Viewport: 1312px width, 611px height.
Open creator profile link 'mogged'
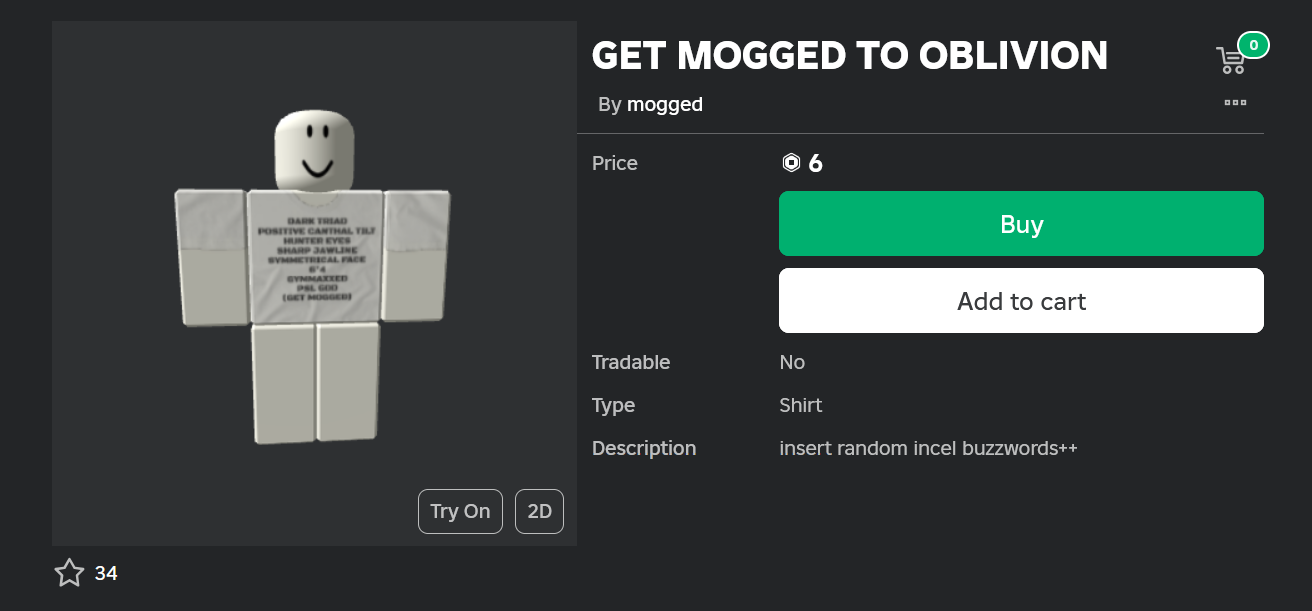pos(665,104)
